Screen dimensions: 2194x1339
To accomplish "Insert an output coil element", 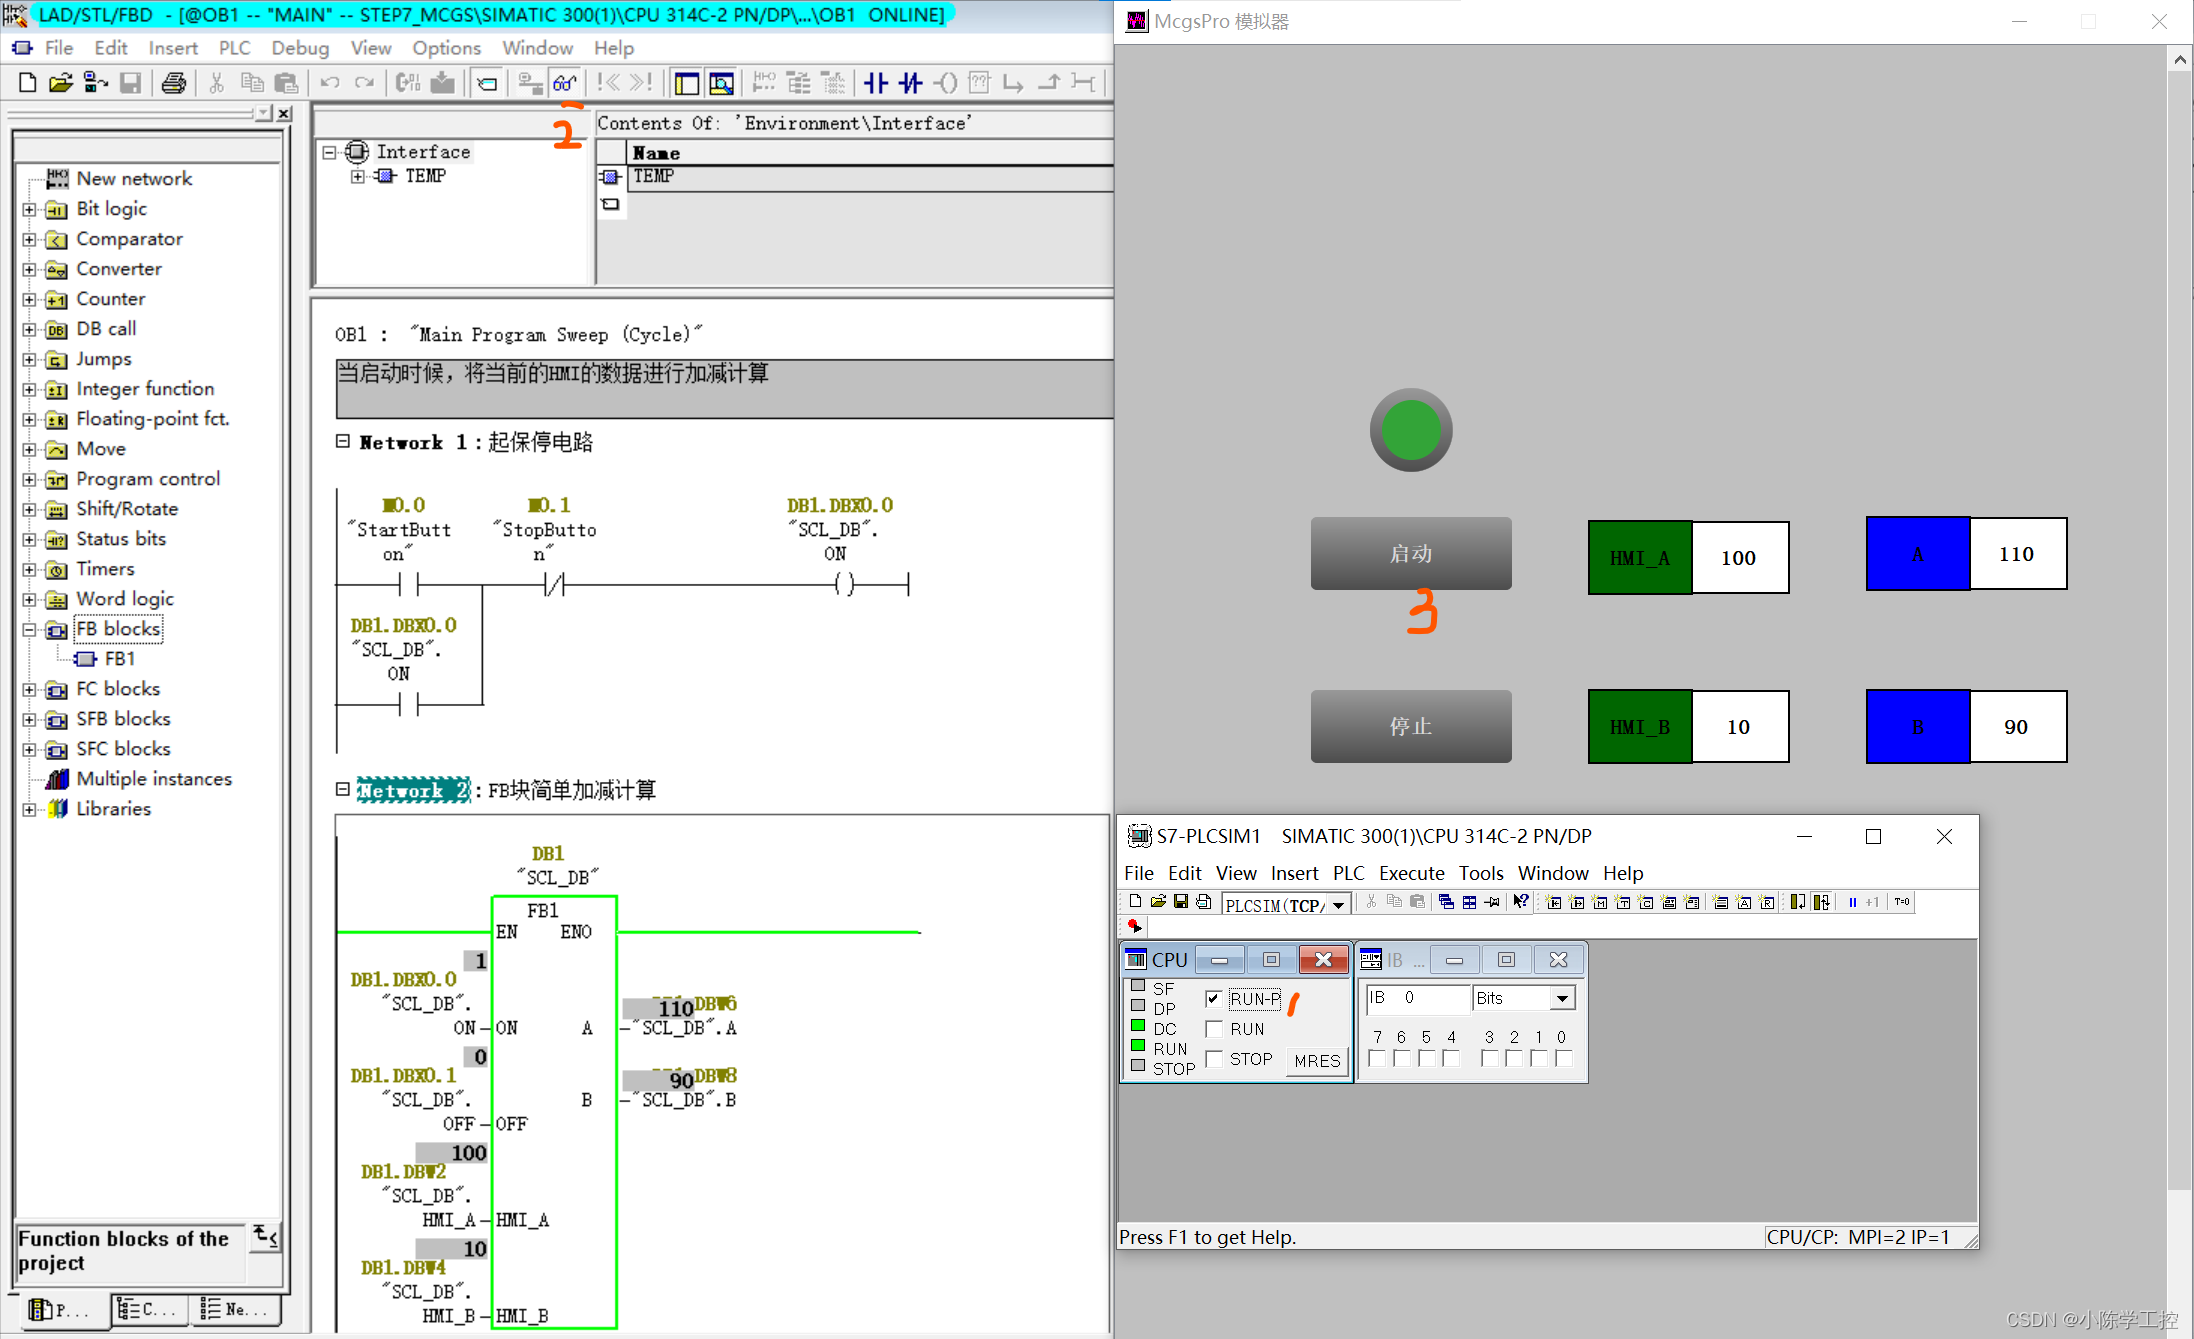I will (x=946, y=83).
